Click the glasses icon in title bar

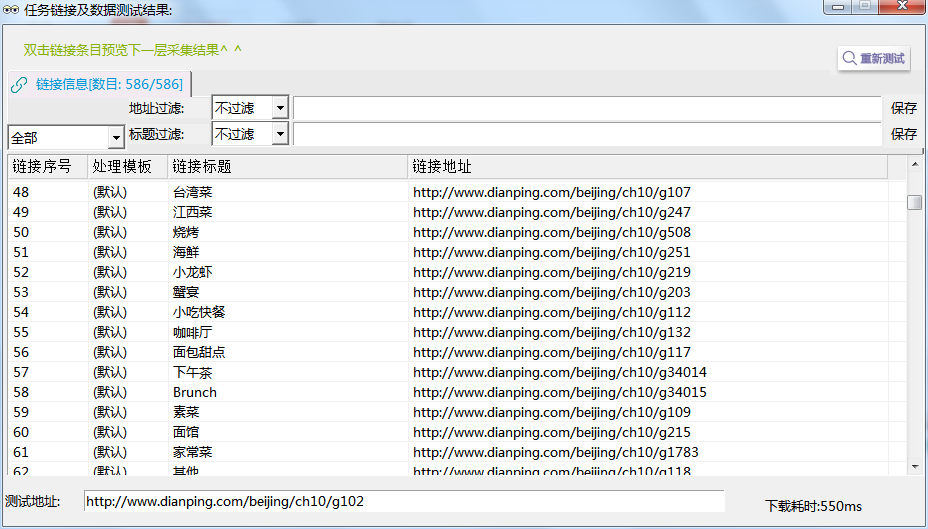pos(11,9)
